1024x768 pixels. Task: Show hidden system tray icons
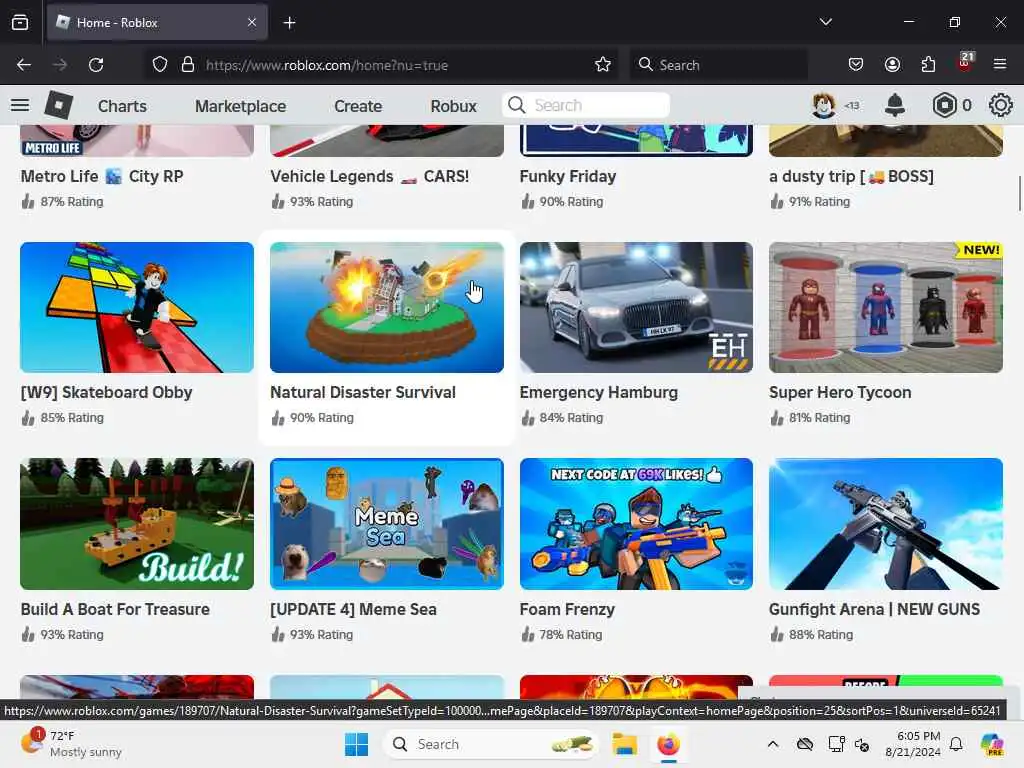(773, 744)
